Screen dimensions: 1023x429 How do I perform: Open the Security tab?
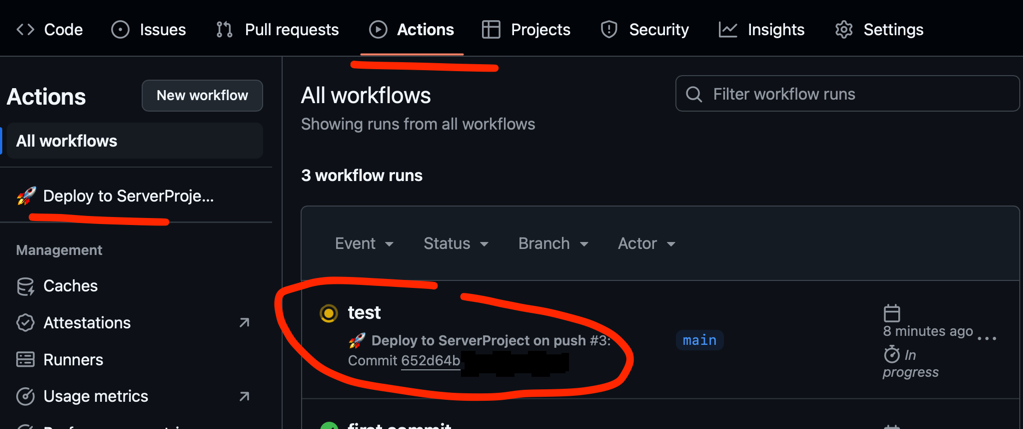point(645,30)
